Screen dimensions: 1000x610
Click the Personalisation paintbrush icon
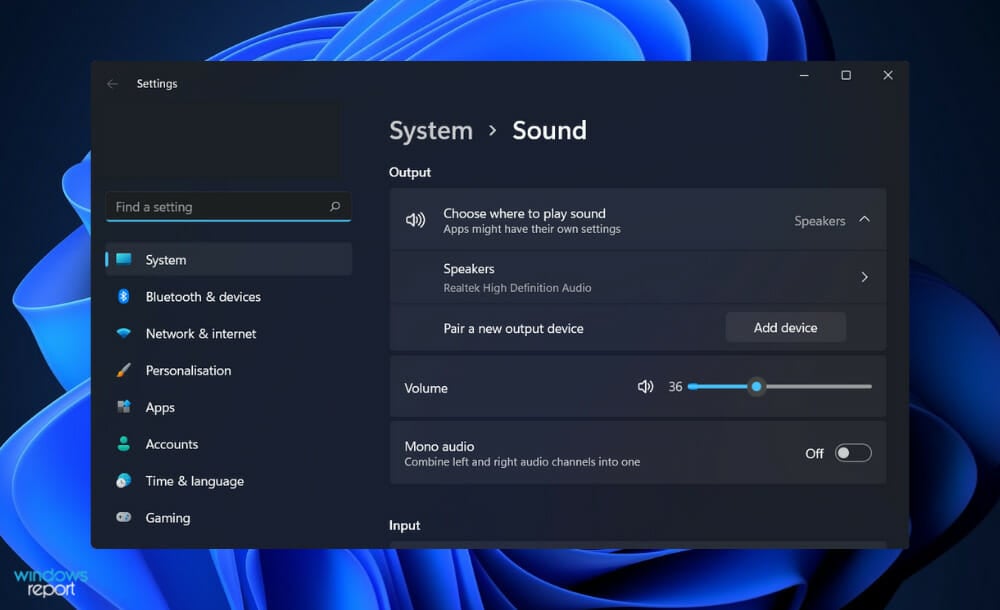click(x=124, y=370)
